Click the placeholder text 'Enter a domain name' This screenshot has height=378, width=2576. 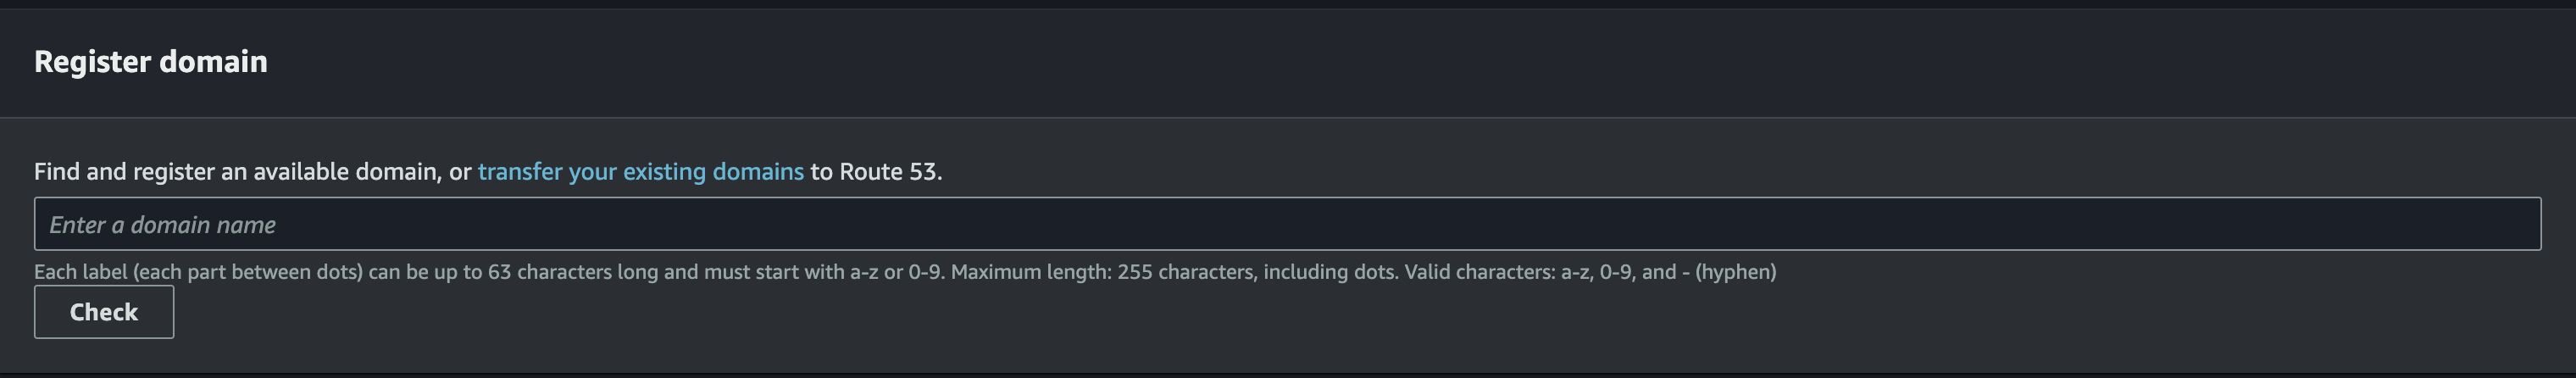163,225
